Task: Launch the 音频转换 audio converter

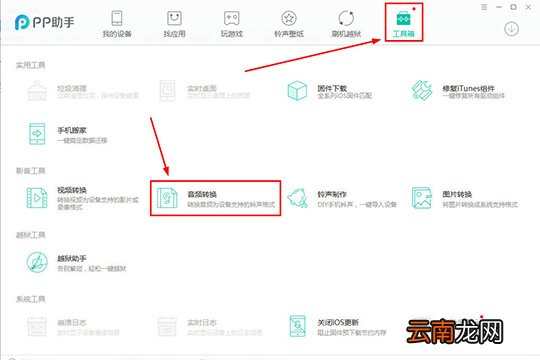Action: pos(216,198)
